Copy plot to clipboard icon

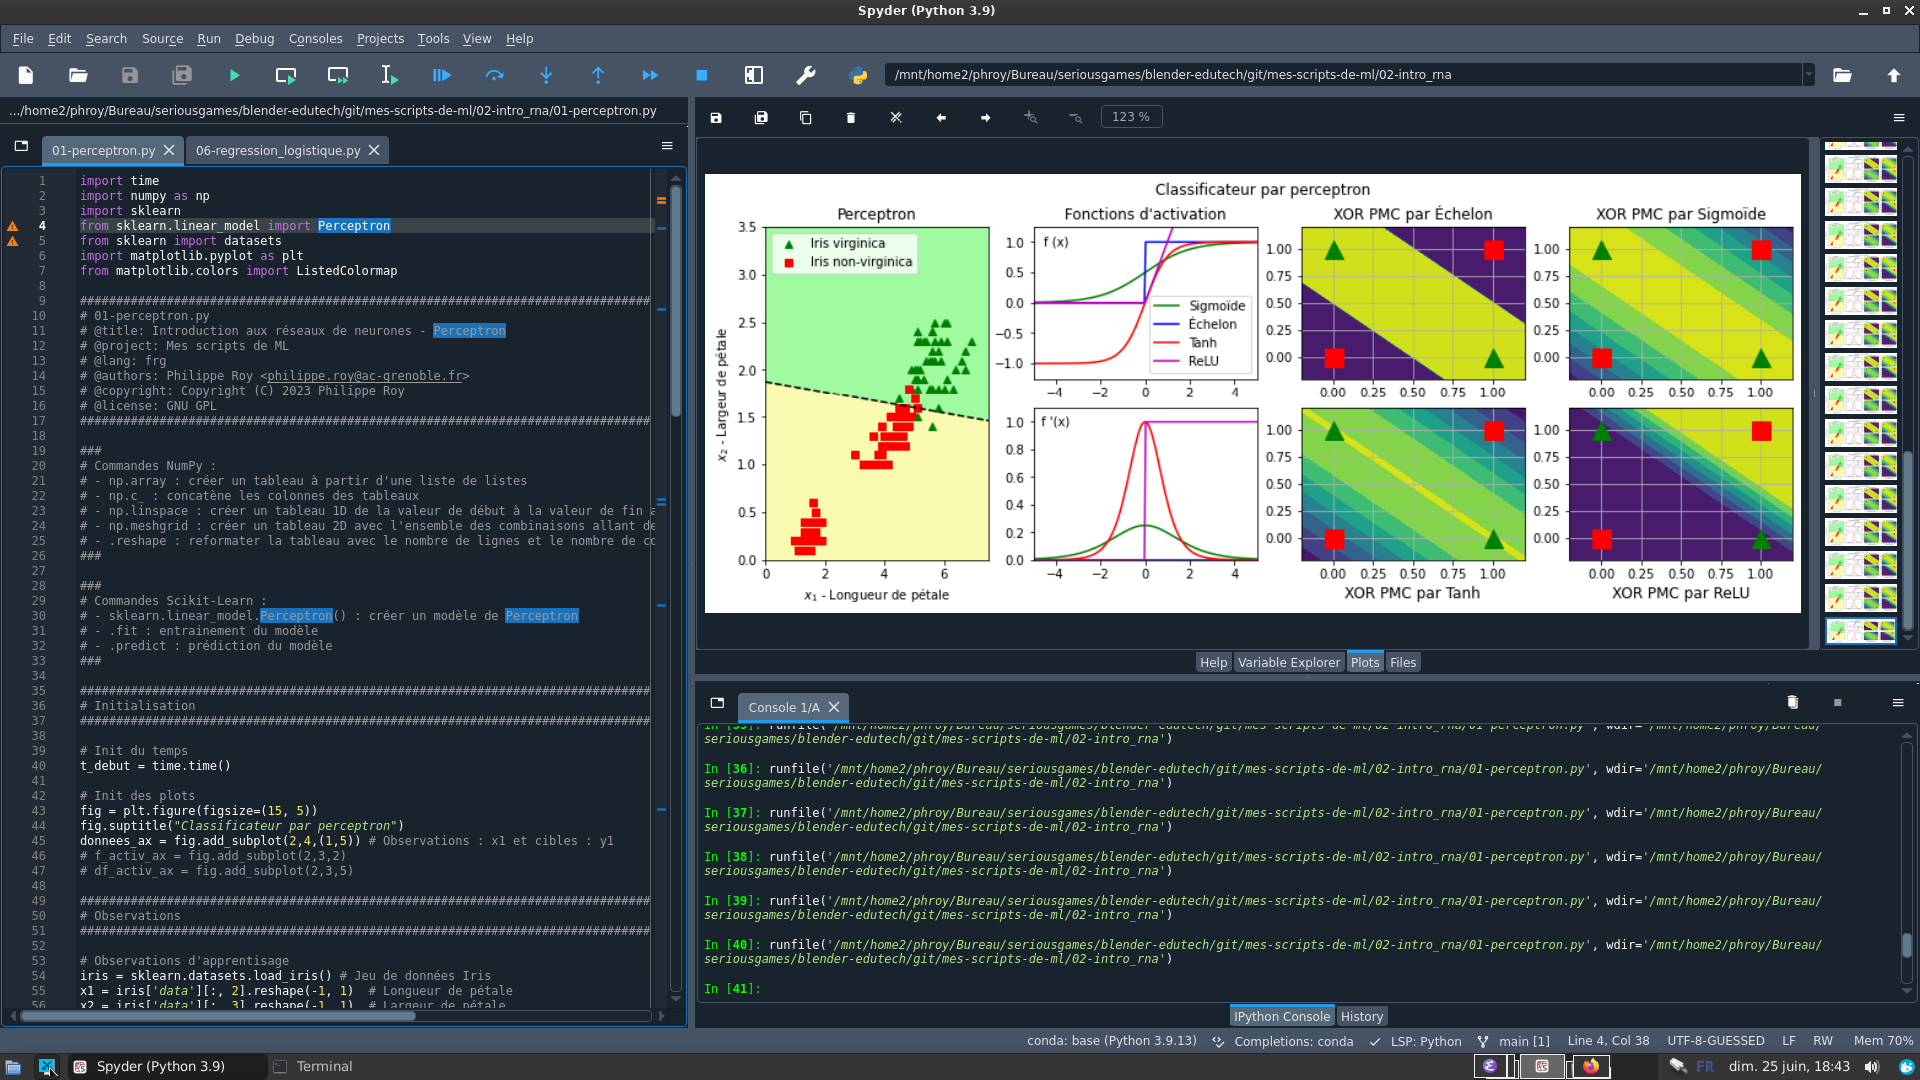pyautogui.click(x=806, y=117)
